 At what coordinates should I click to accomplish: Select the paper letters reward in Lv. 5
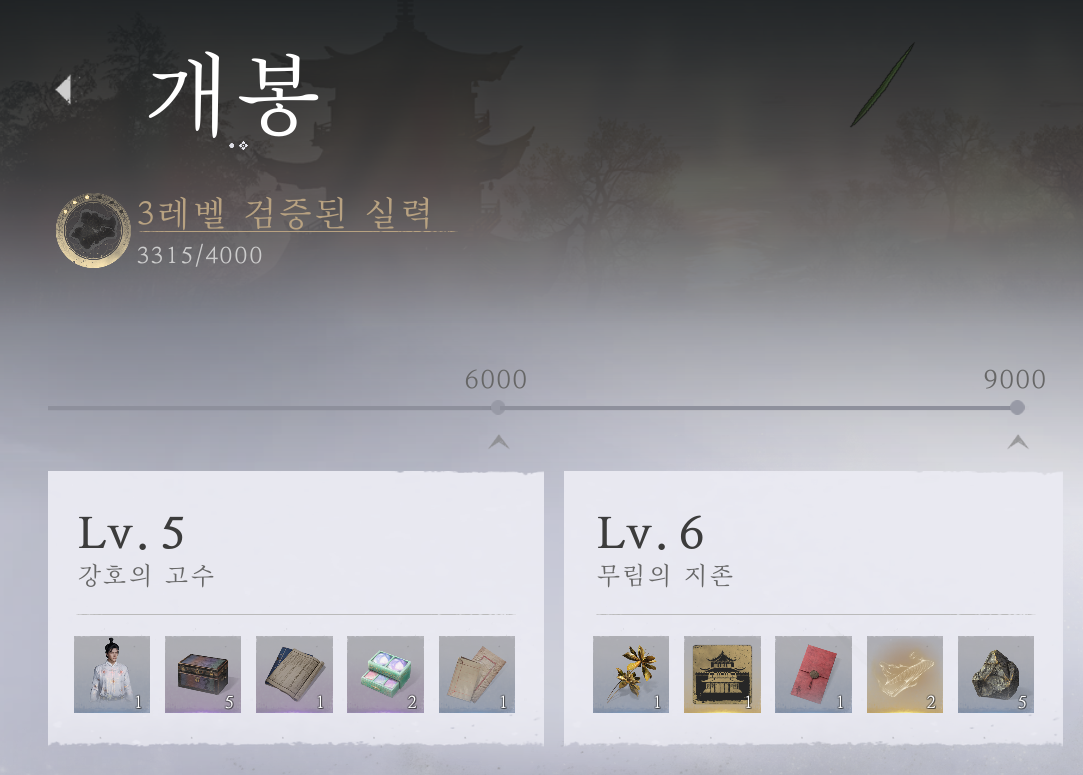click(477, 674)
